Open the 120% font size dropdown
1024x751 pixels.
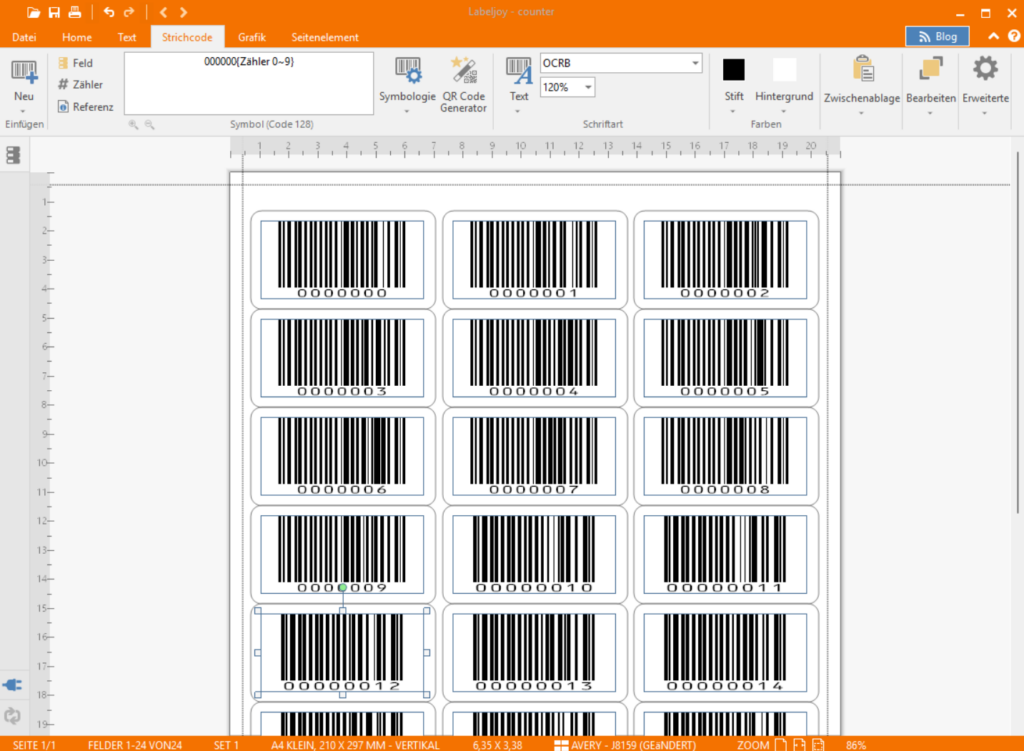585,87
